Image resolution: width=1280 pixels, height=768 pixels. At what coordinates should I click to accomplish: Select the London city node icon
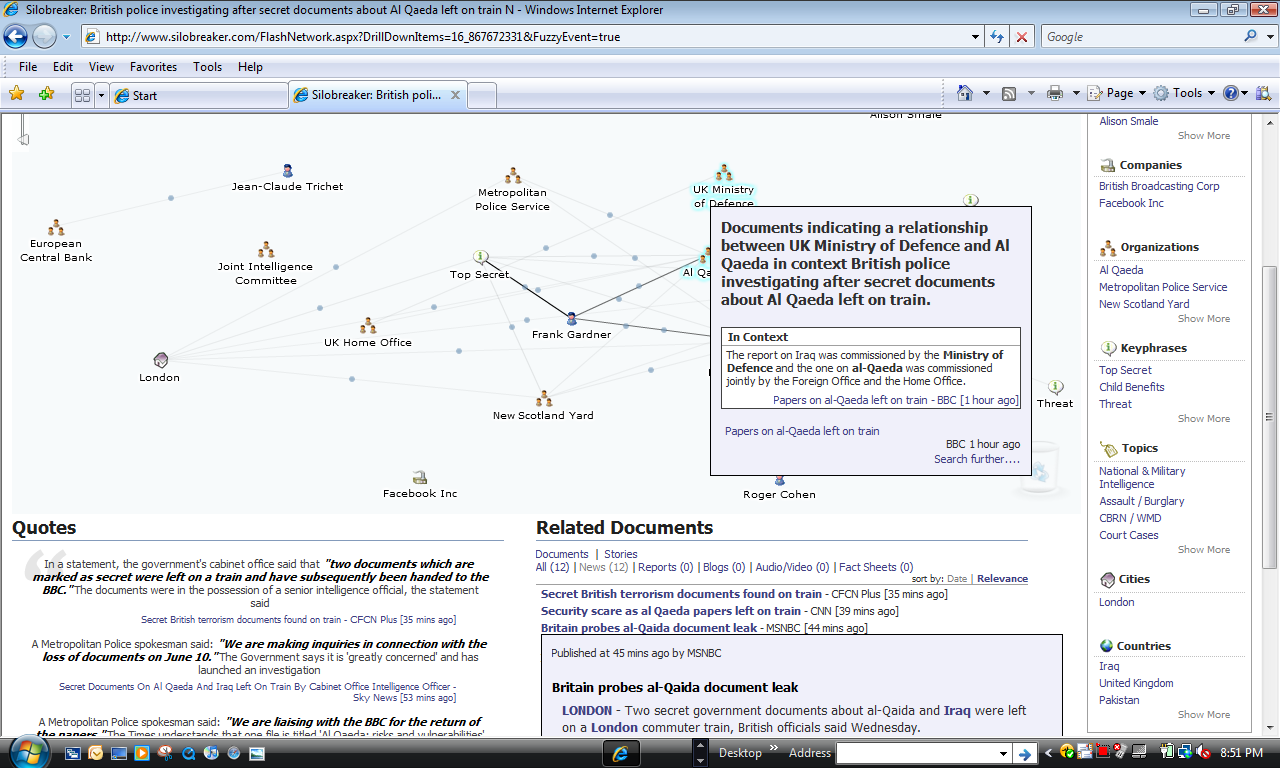[160, 360]
